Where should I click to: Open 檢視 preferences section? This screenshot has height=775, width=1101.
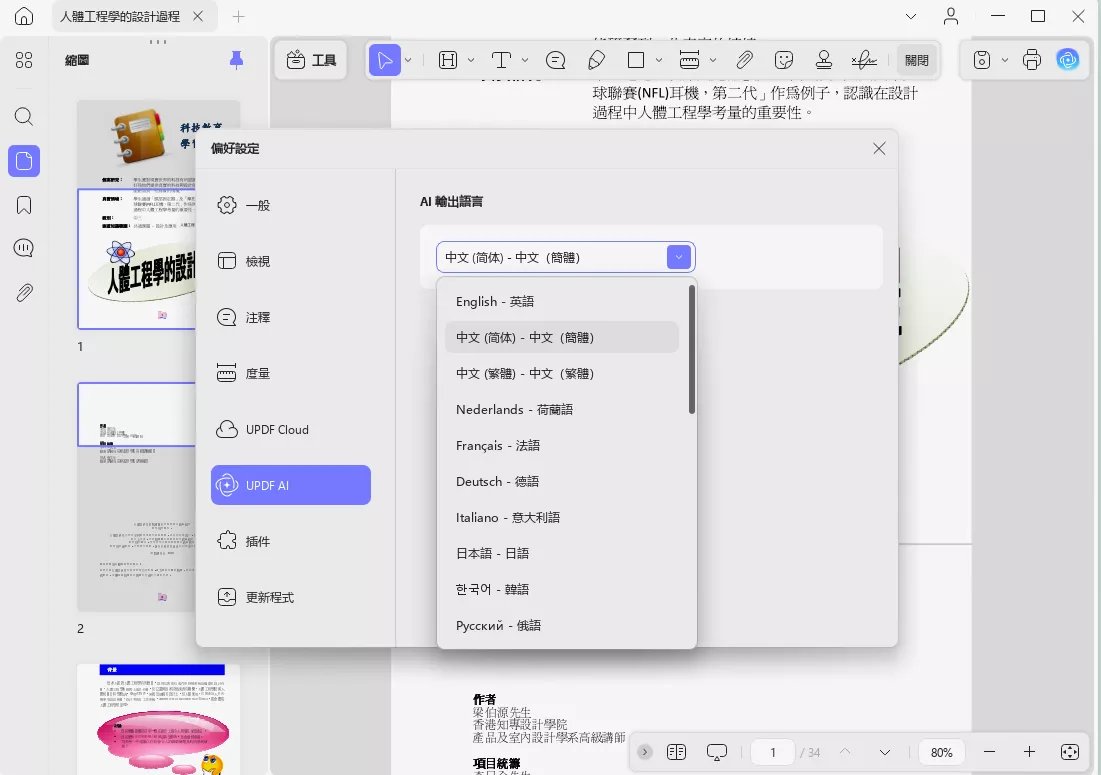[291, 261]
